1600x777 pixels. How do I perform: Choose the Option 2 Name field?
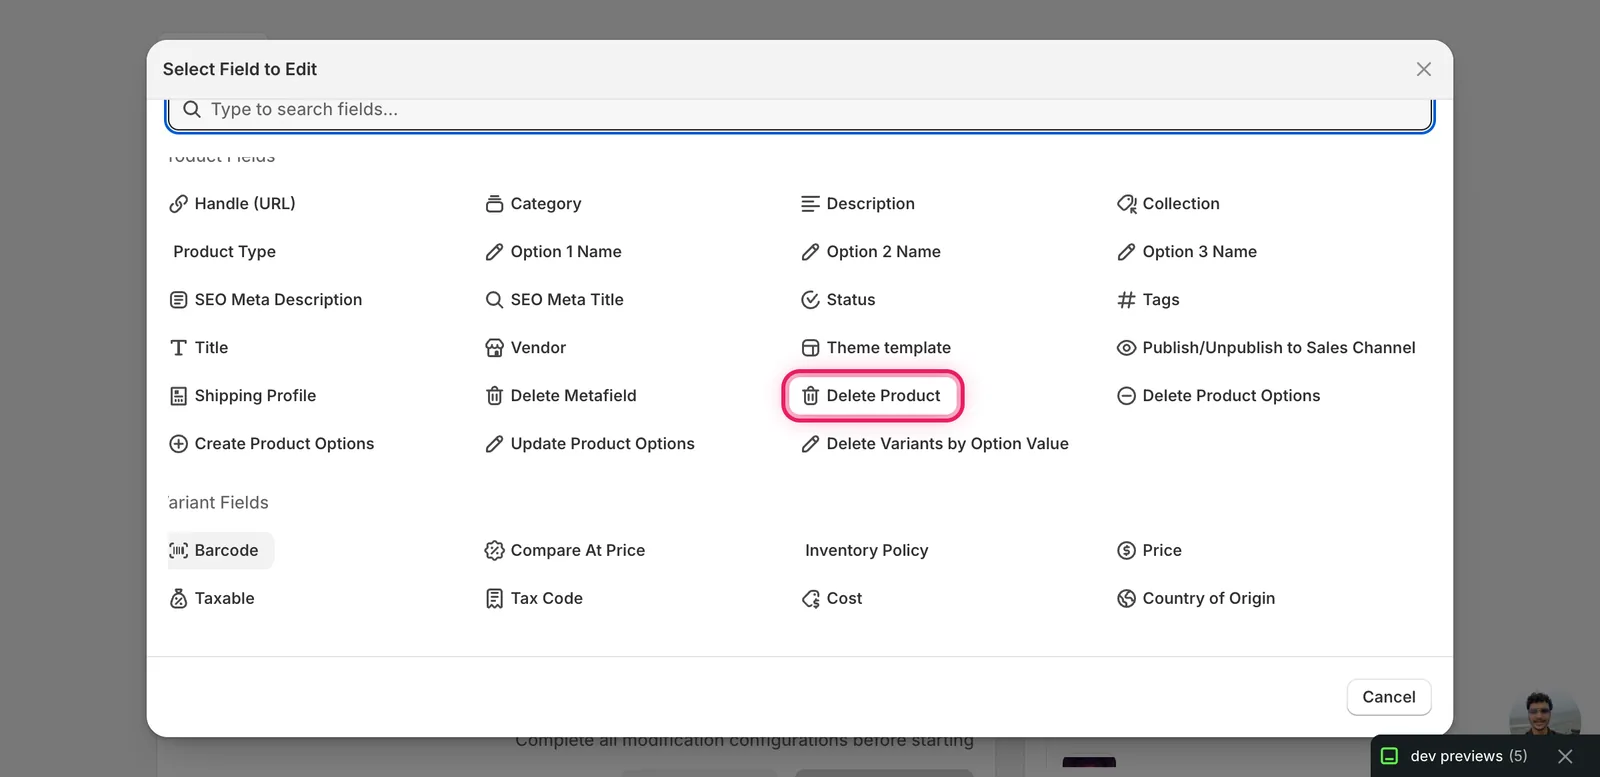[x=871, y=252]
